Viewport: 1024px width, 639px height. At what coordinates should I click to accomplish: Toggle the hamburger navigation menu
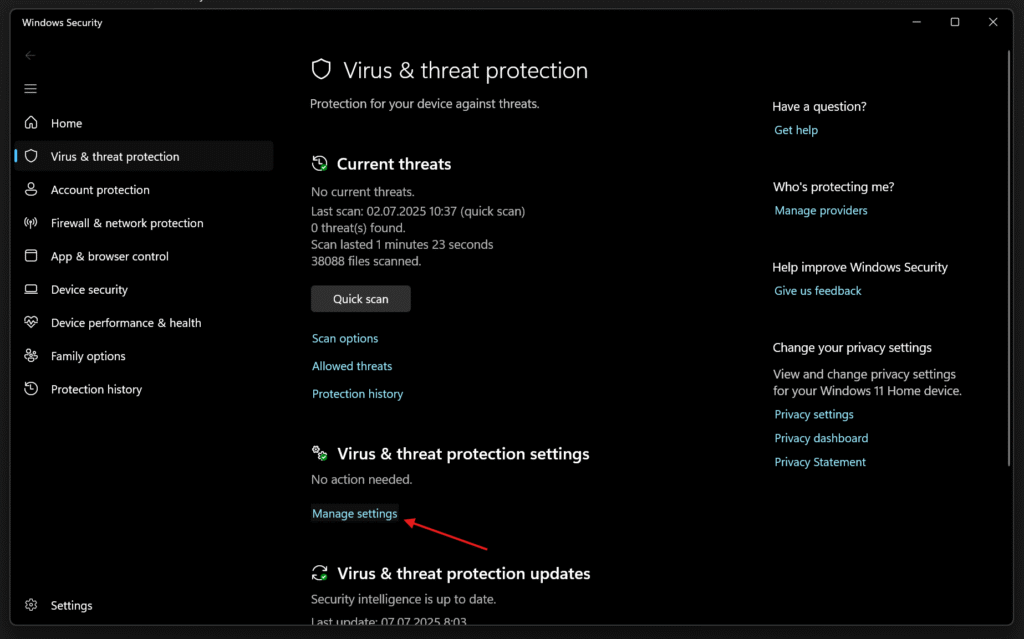coord(30,89)
